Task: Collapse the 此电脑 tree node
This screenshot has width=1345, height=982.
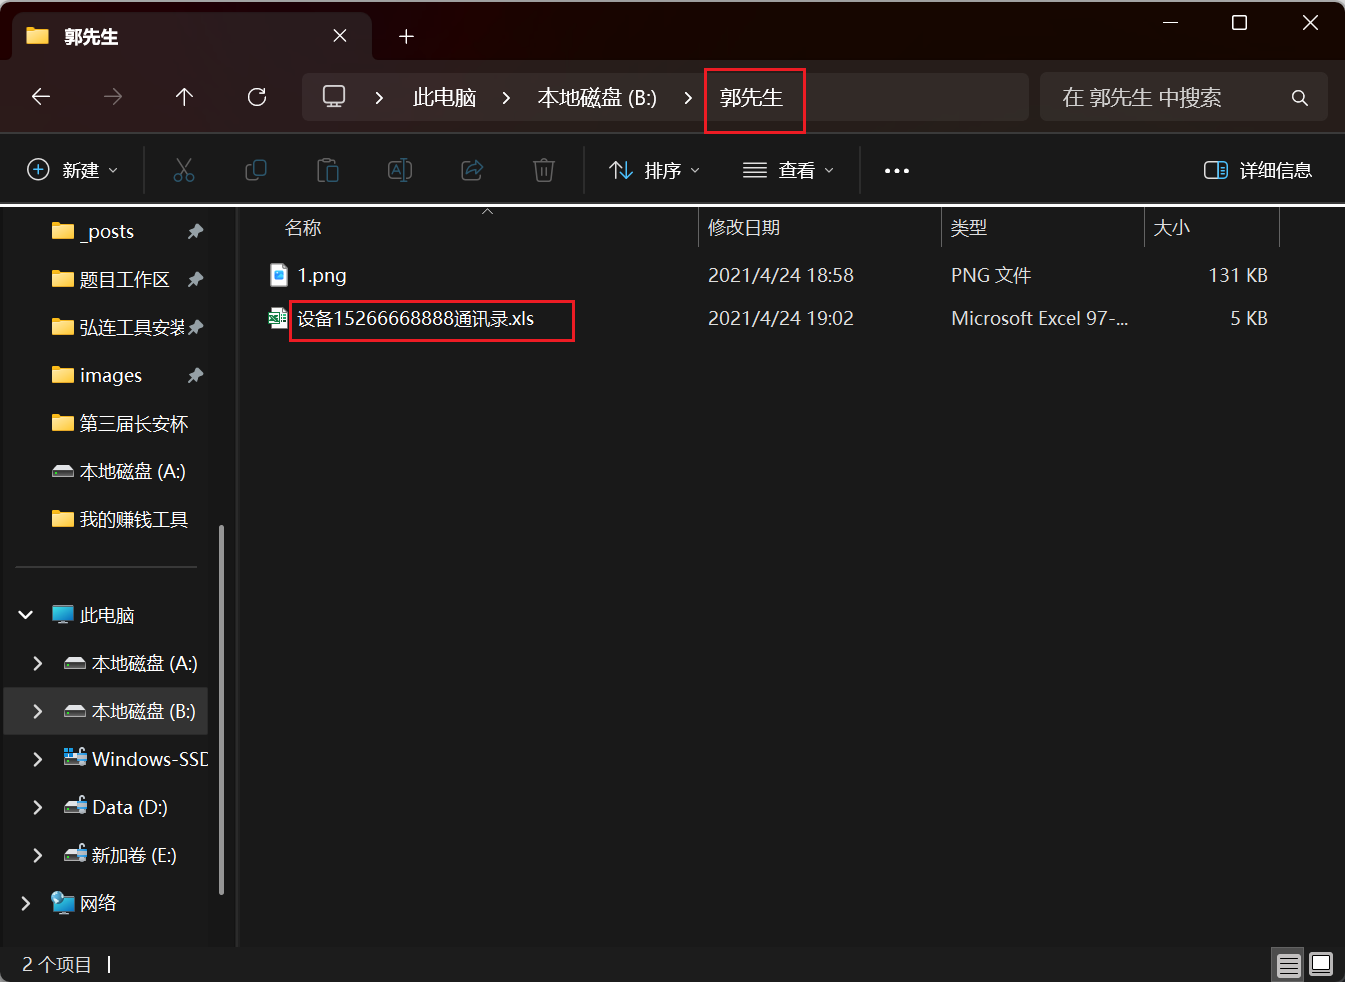Action: point(26,615)
